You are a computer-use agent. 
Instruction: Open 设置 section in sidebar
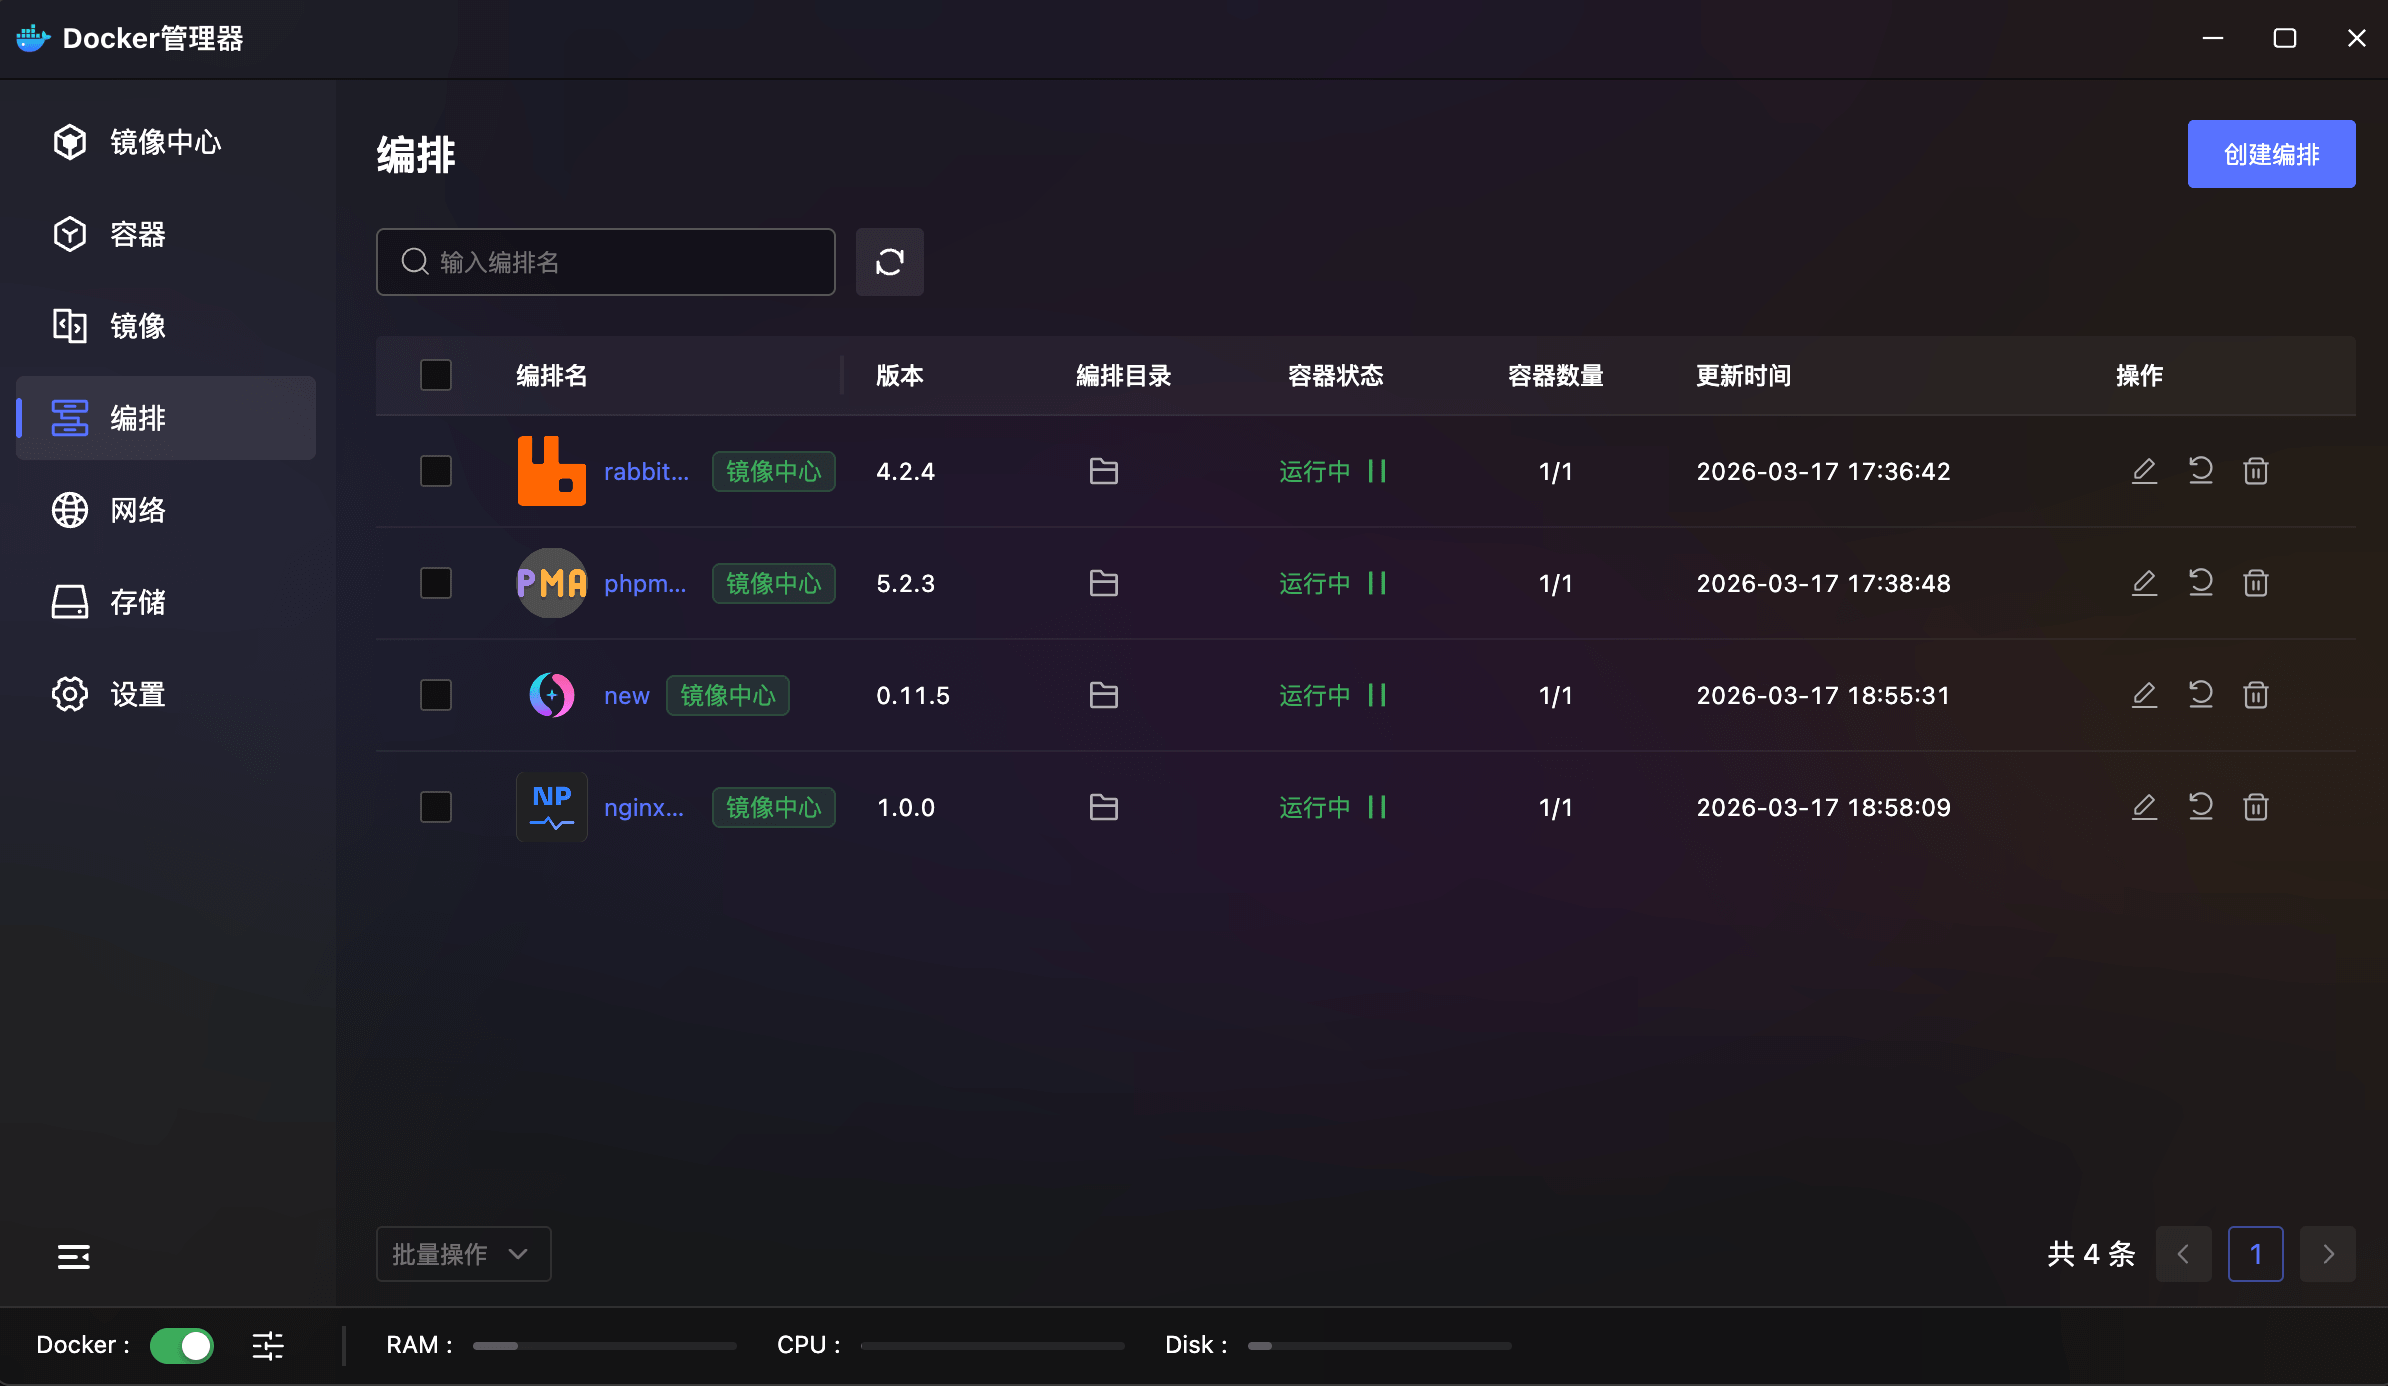click(166, 694)
